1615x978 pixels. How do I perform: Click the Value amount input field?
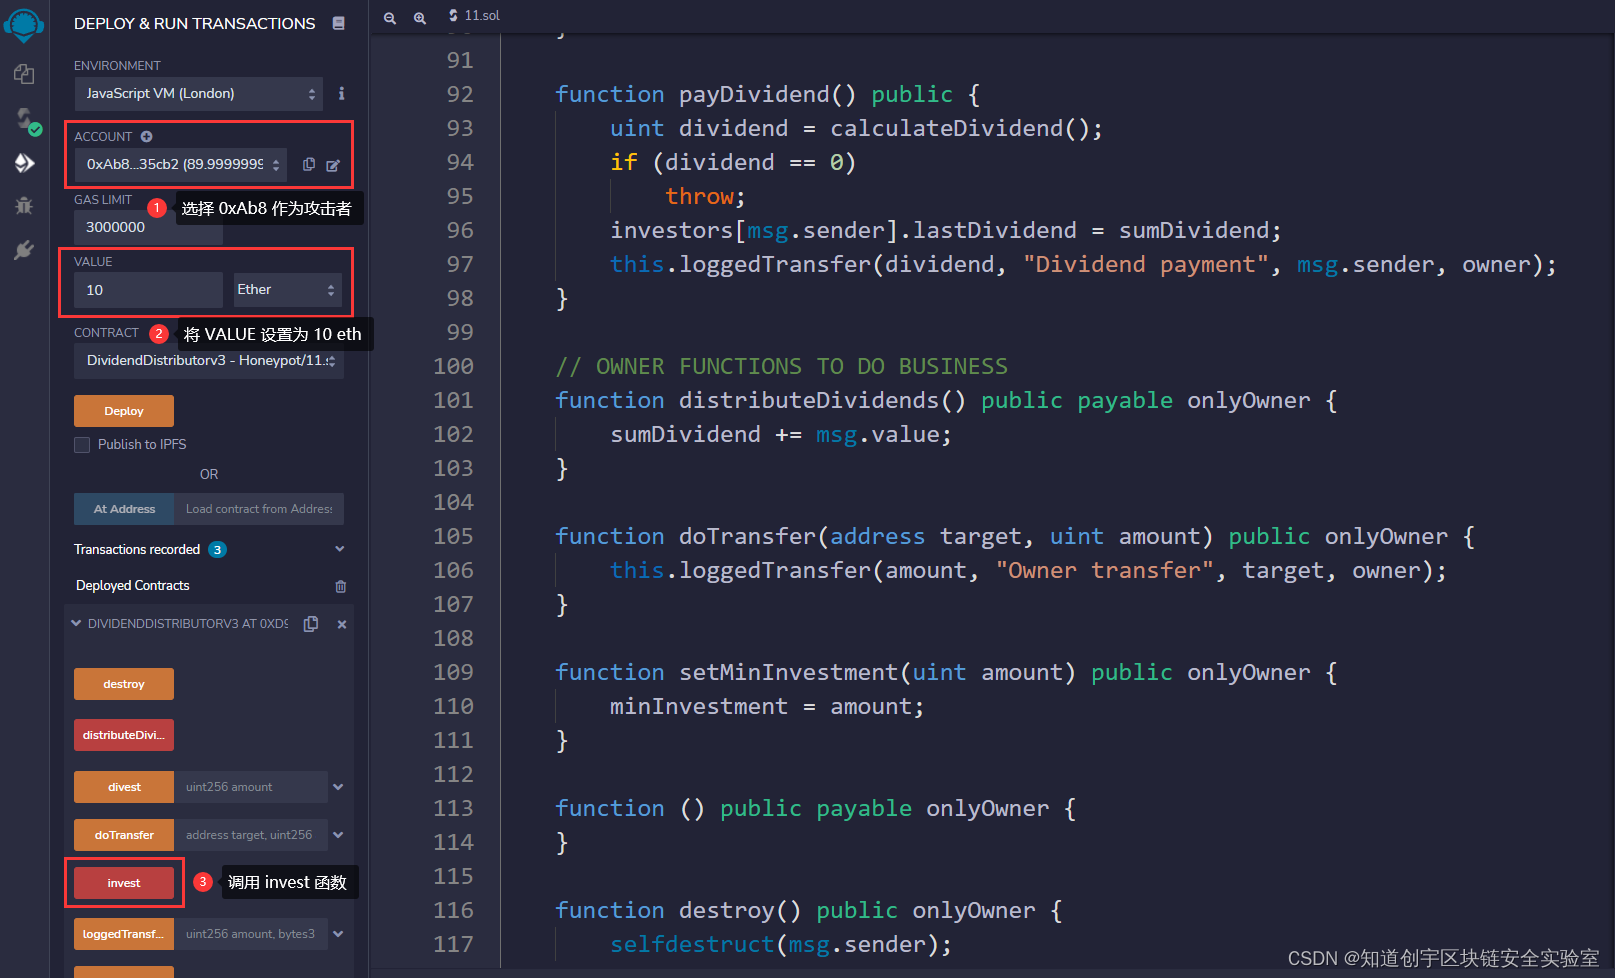[148, 290]
